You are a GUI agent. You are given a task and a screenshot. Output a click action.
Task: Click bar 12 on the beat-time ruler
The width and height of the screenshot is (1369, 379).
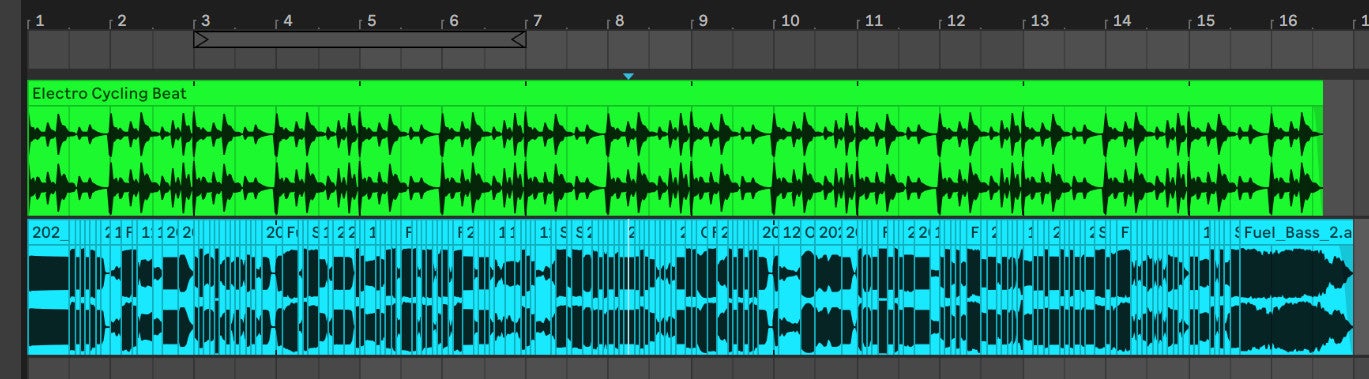[955, 20]
